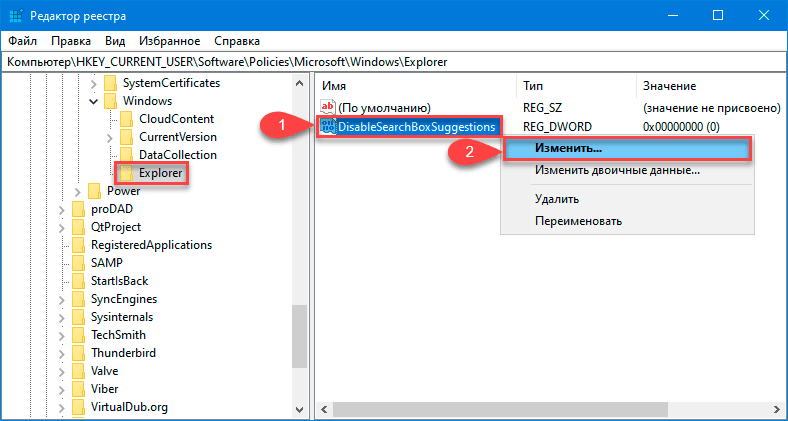Click the CloudContent folder icon
788x421 pixels.
coord(127,119)
